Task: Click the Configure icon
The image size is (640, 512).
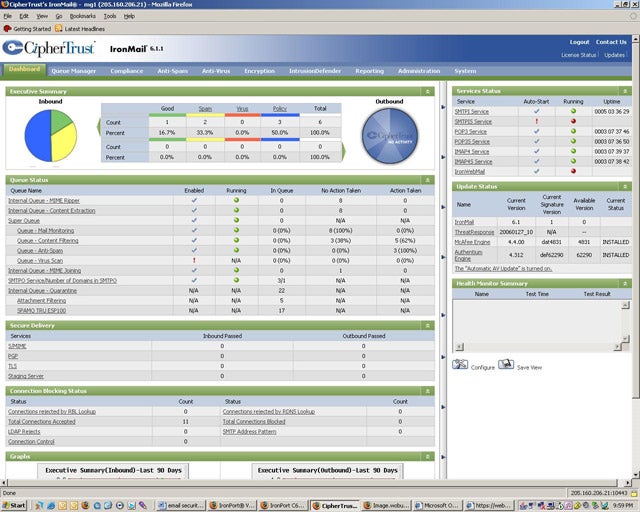Action: pos(460,364)
